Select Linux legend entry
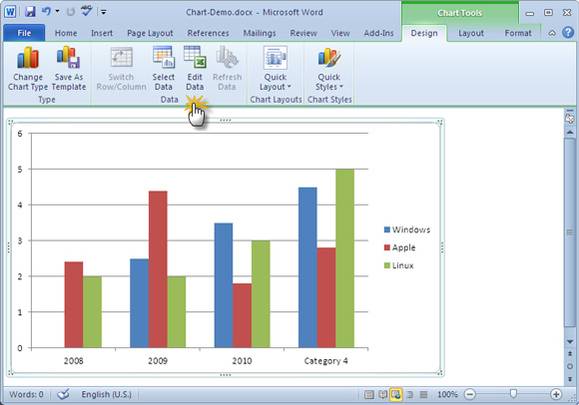579x405 pixels. pos(399,265)
